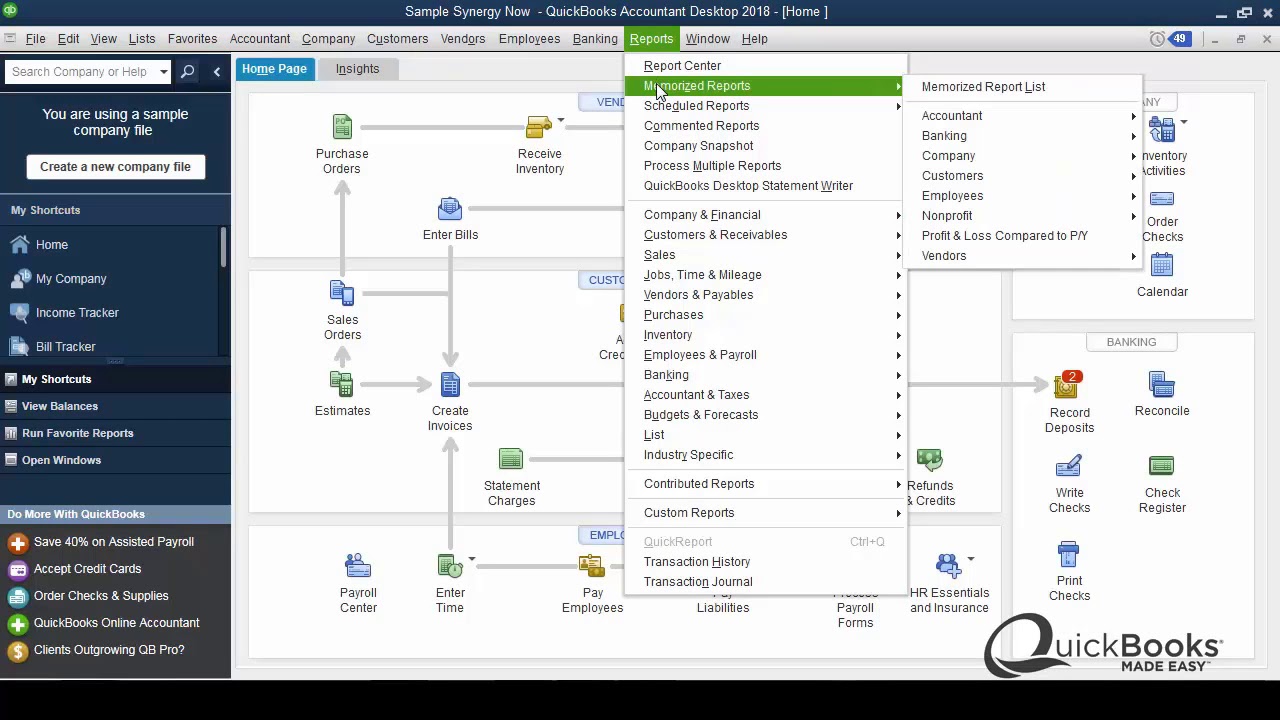This screenshot has height=720, width=1280.
Task: Open the Order Checks icon
Action: coord(1162,198)
